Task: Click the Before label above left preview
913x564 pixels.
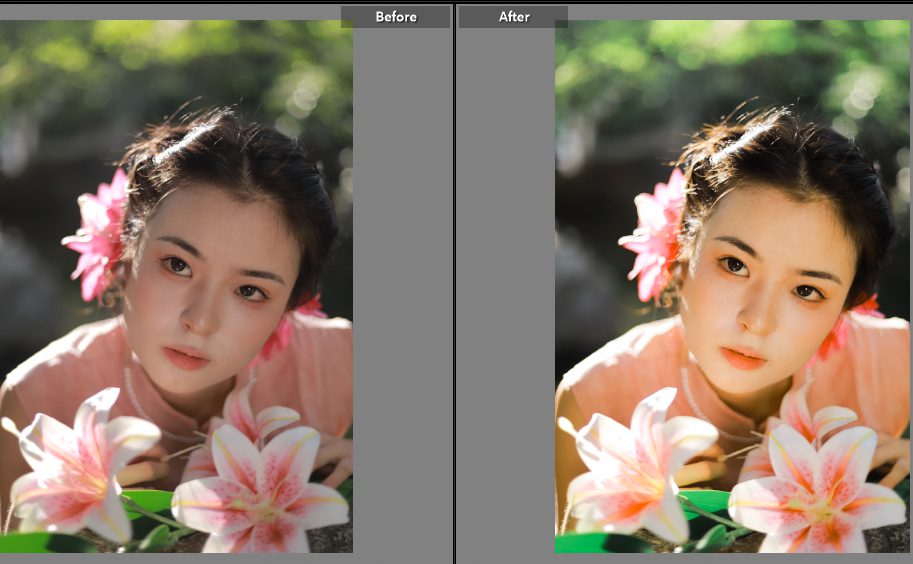Action: (395, 17)
